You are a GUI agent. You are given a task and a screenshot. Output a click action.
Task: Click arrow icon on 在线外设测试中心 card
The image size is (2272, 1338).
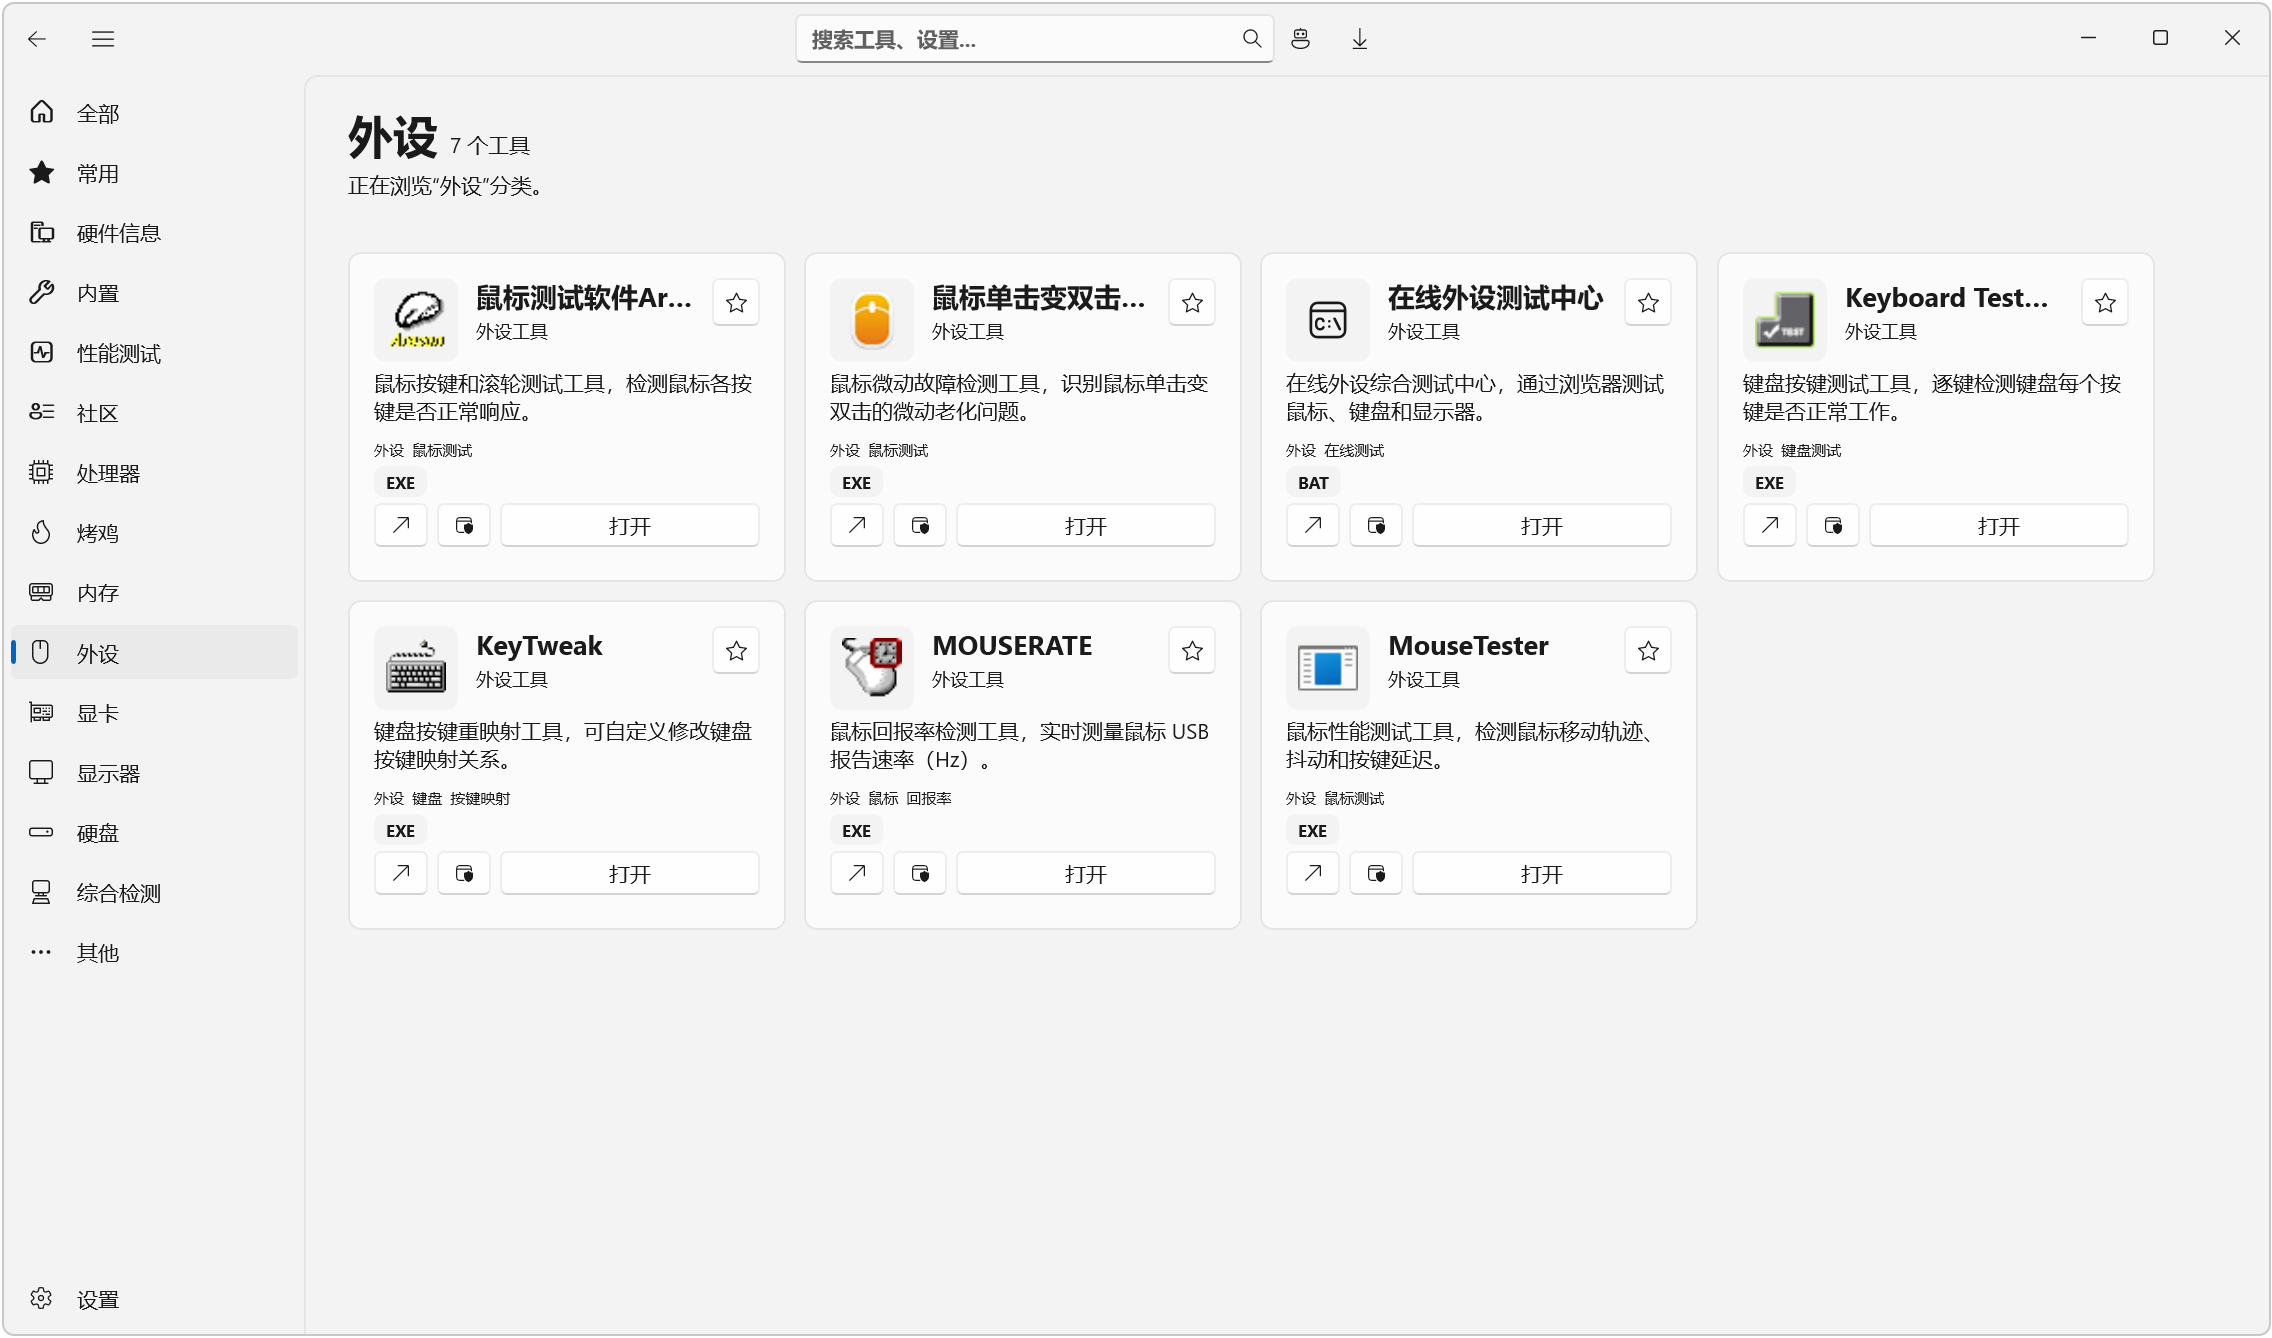1313,526
